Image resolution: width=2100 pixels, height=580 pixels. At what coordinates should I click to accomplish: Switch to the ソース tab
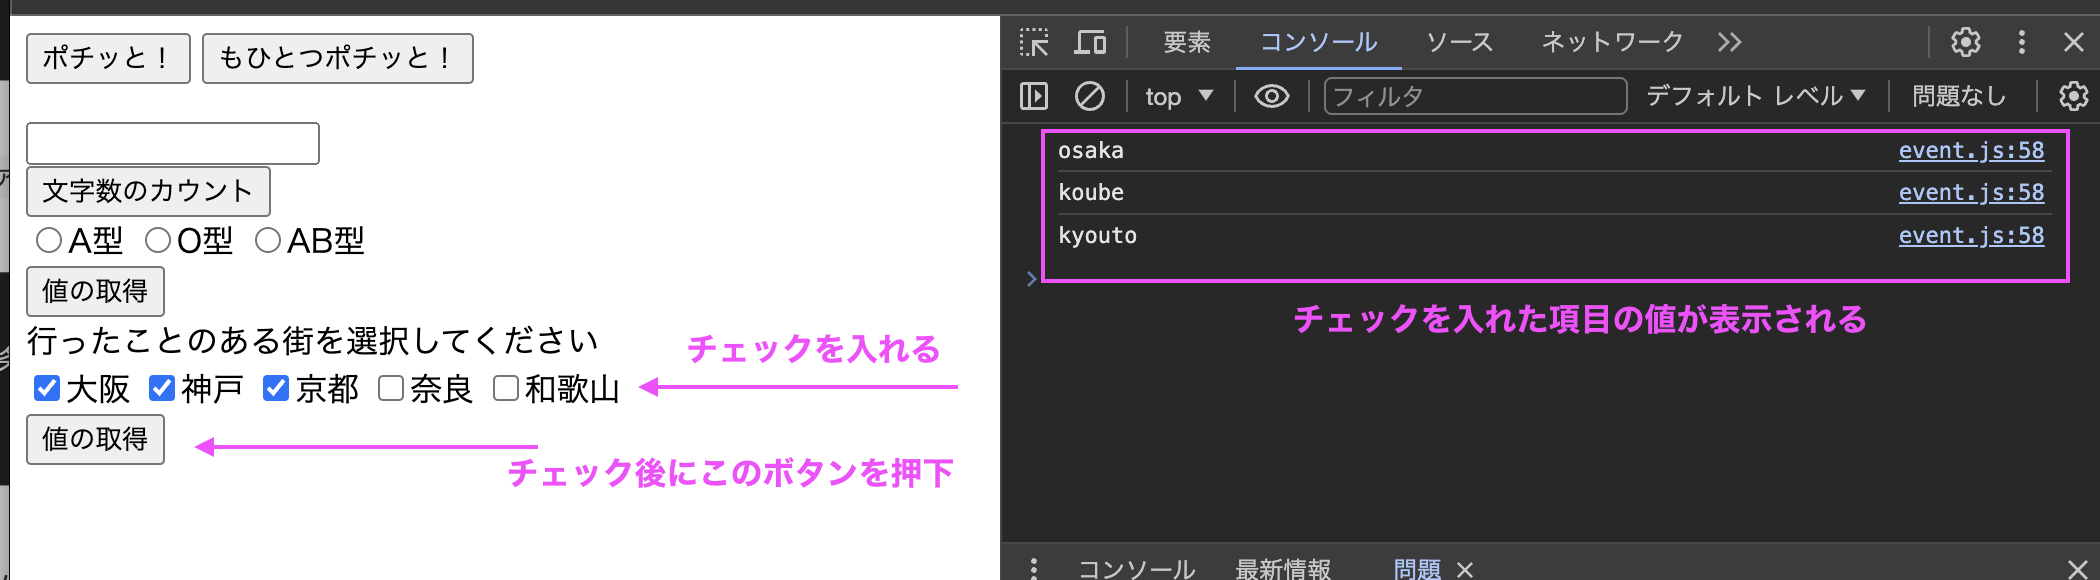(1459, 42)
